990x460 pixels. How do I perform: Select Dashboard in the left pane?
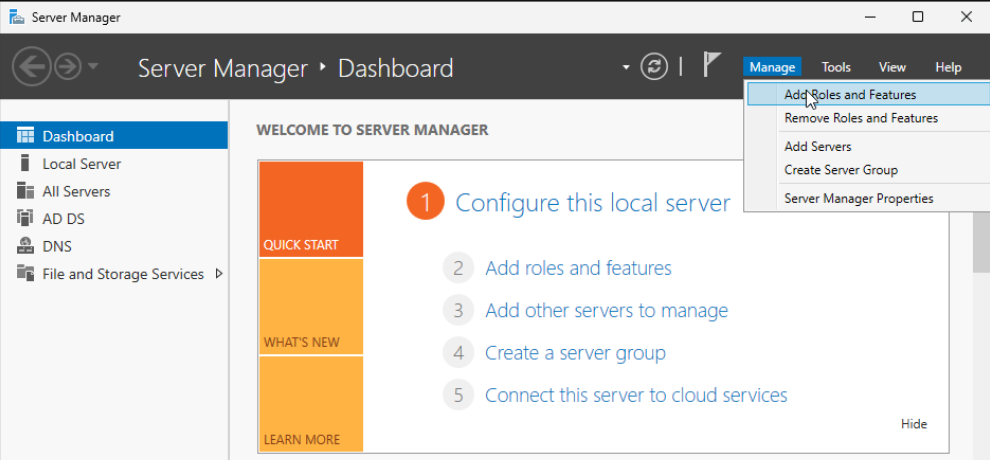coord(114,136)
